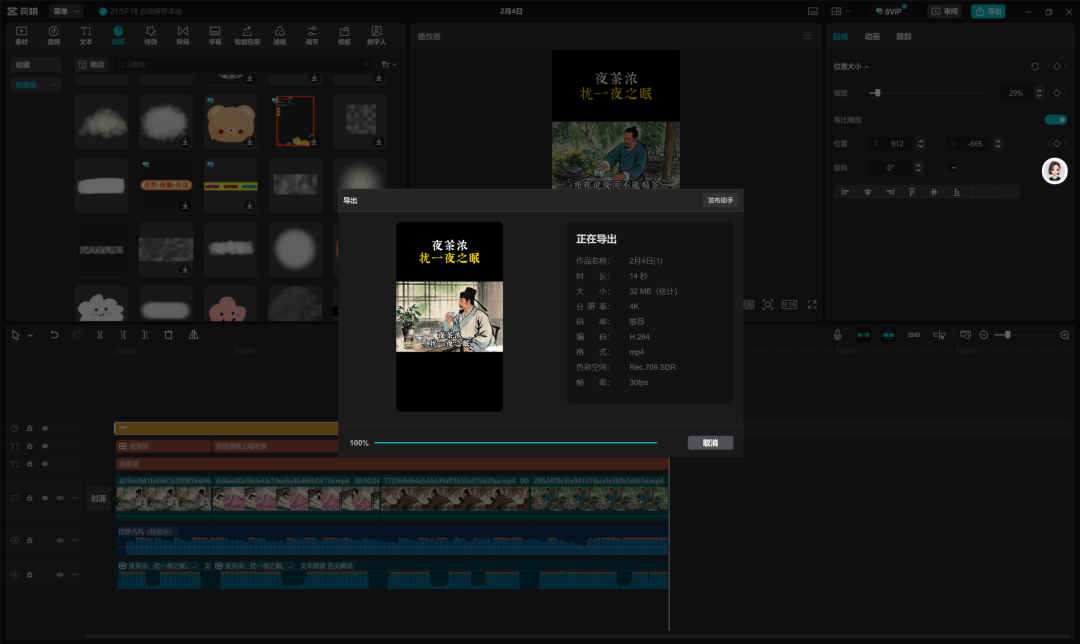Hide the main video track with eye icon
Image resolution: width=1080 pixels, height=644 pixels.
point(45,497)
